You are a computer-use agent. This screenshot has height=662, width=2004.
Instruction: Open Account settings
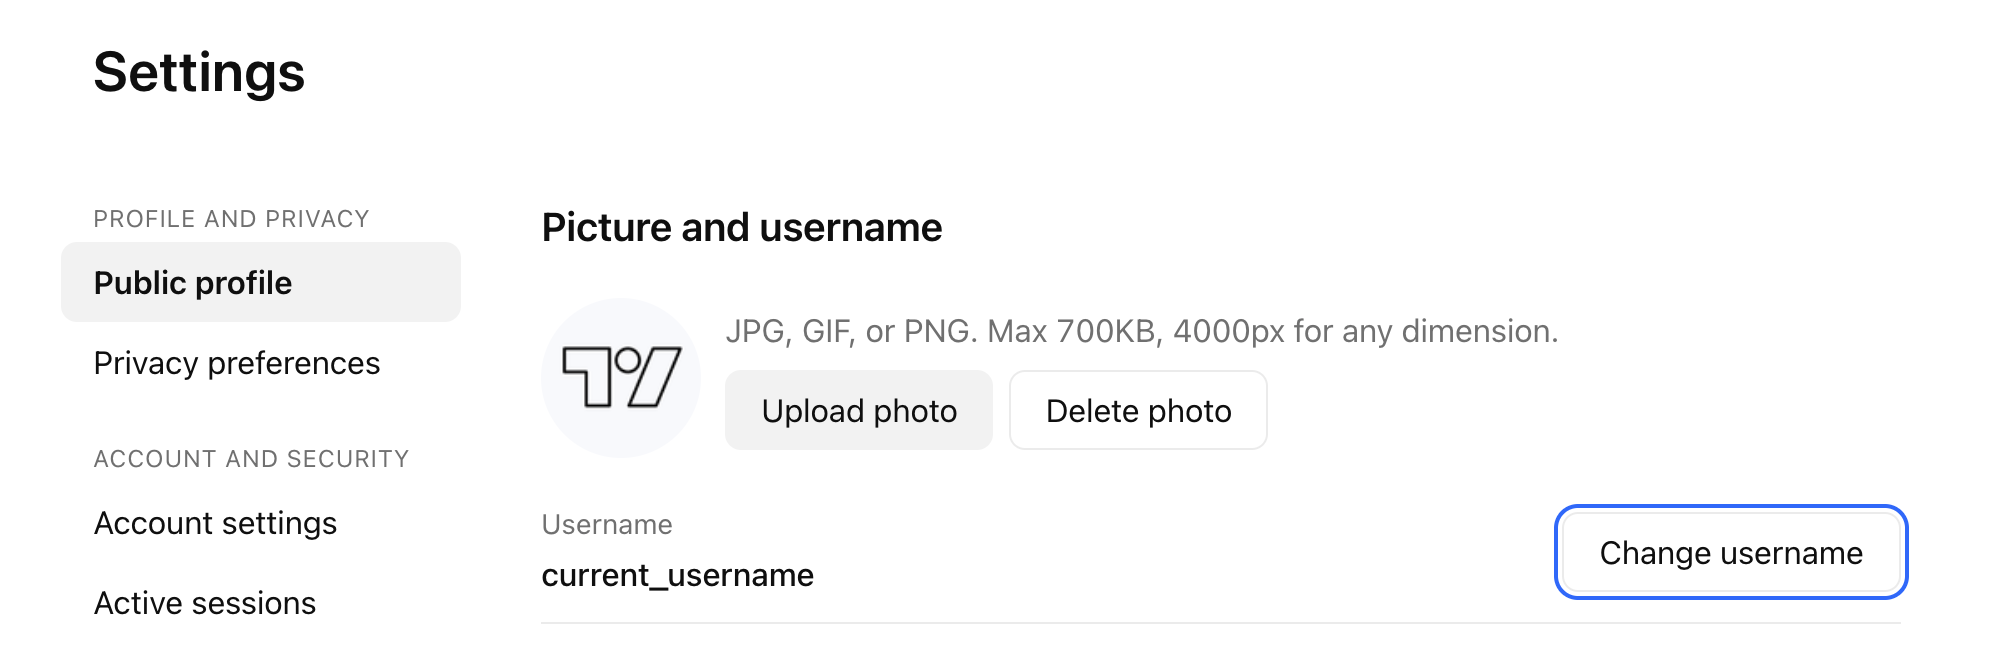point(215,522)
